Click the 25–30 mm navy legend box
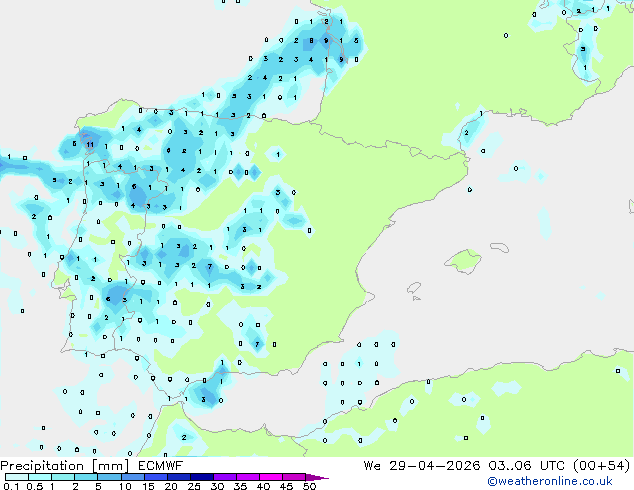 click(202, 477)
